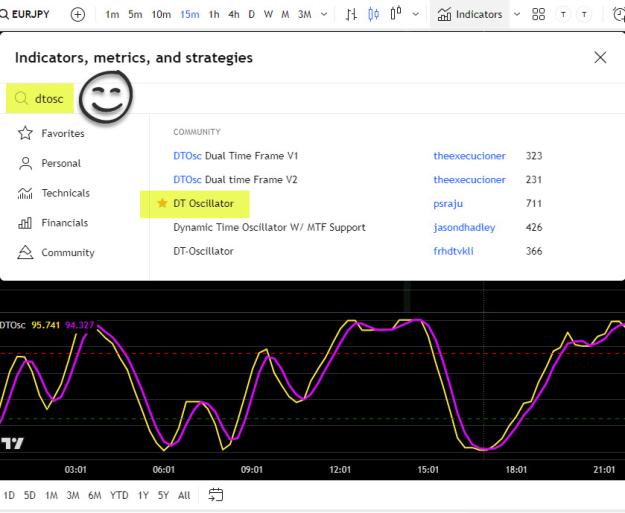Screen dimensions: 625x513
Task: Click the 12:01 time axis label
Action: (x=340, y=470)
